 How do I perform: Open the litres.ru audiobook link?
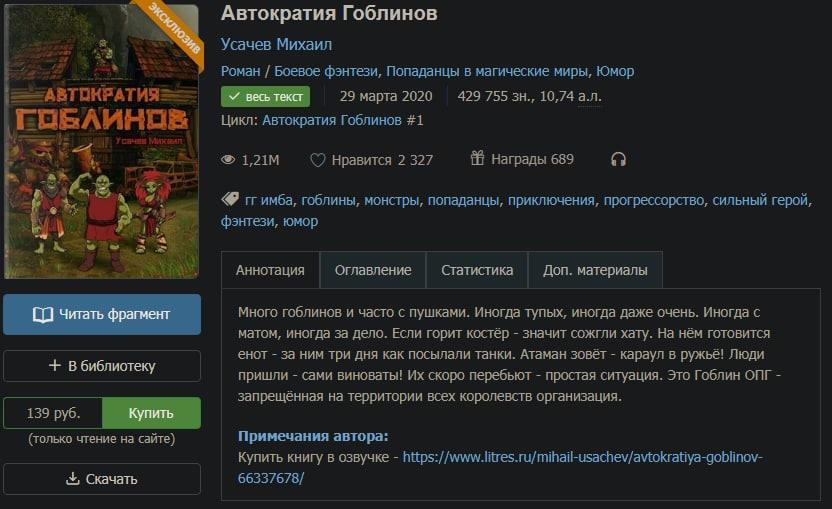(500, 467)
